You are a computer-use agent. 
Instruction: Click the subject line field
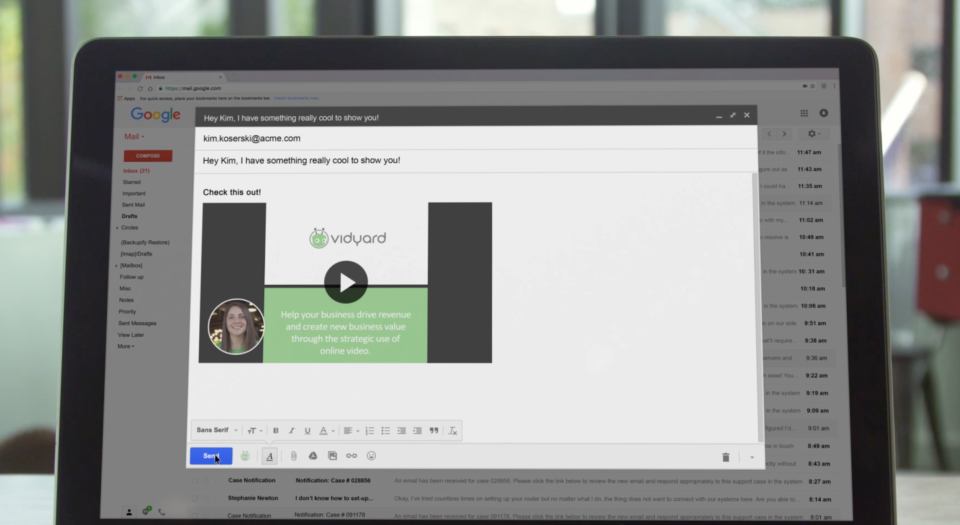click(476, 160)
